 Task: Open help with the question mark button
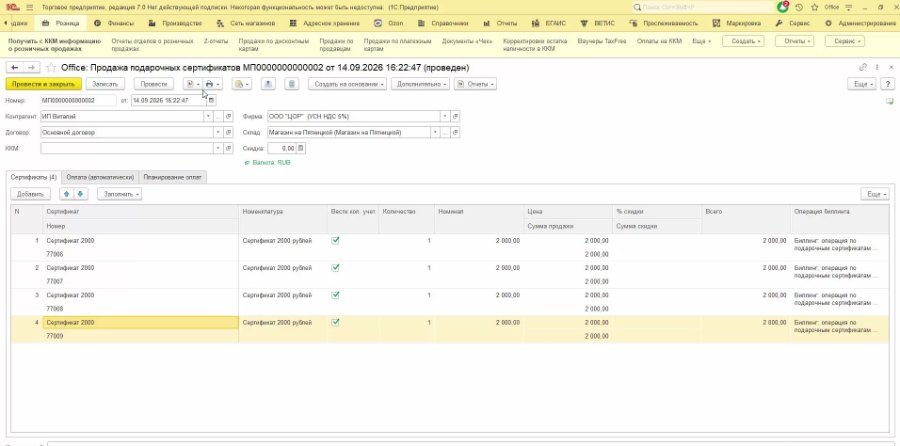887,84
